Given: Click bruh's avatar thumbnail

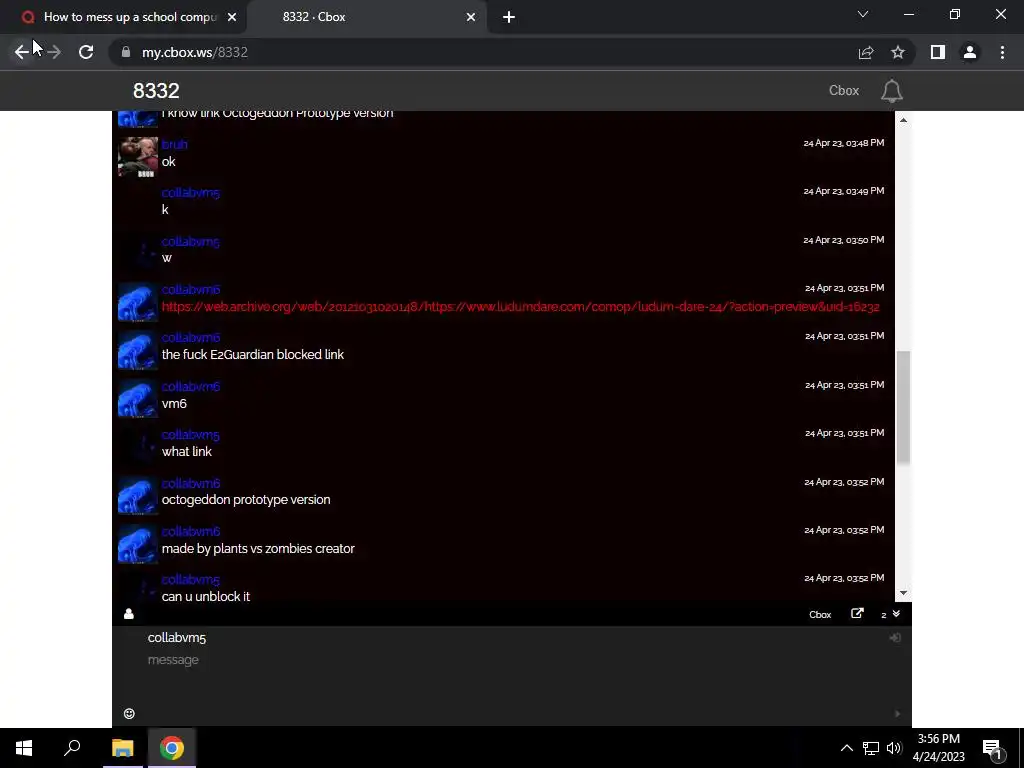Looking at the screenshot, I should click(138, 157).
